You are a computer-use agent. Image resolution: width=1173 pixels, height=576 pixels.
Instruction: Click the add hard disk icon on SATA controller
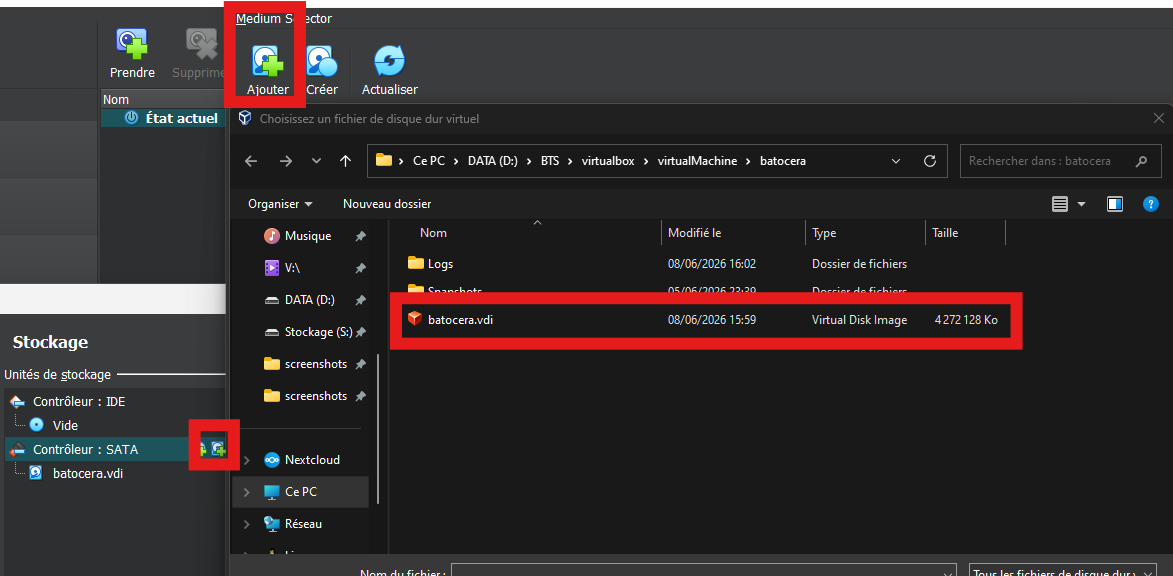pyautogui.click(x=218, y=449)
